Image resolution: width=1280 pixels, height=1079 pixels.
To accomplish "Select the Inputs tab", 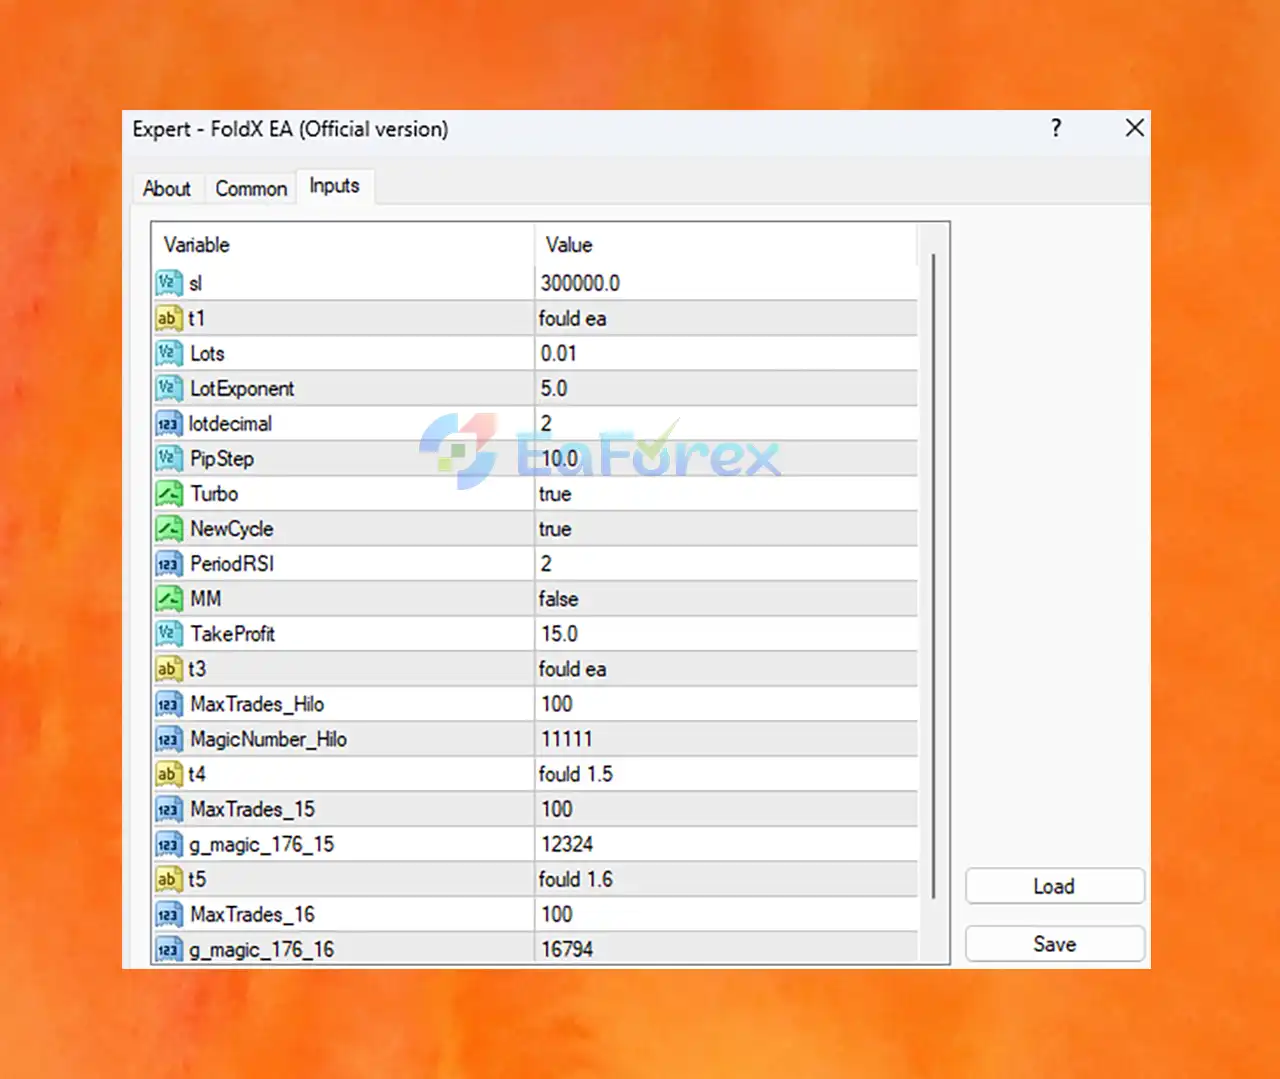I will pos(334,186).
